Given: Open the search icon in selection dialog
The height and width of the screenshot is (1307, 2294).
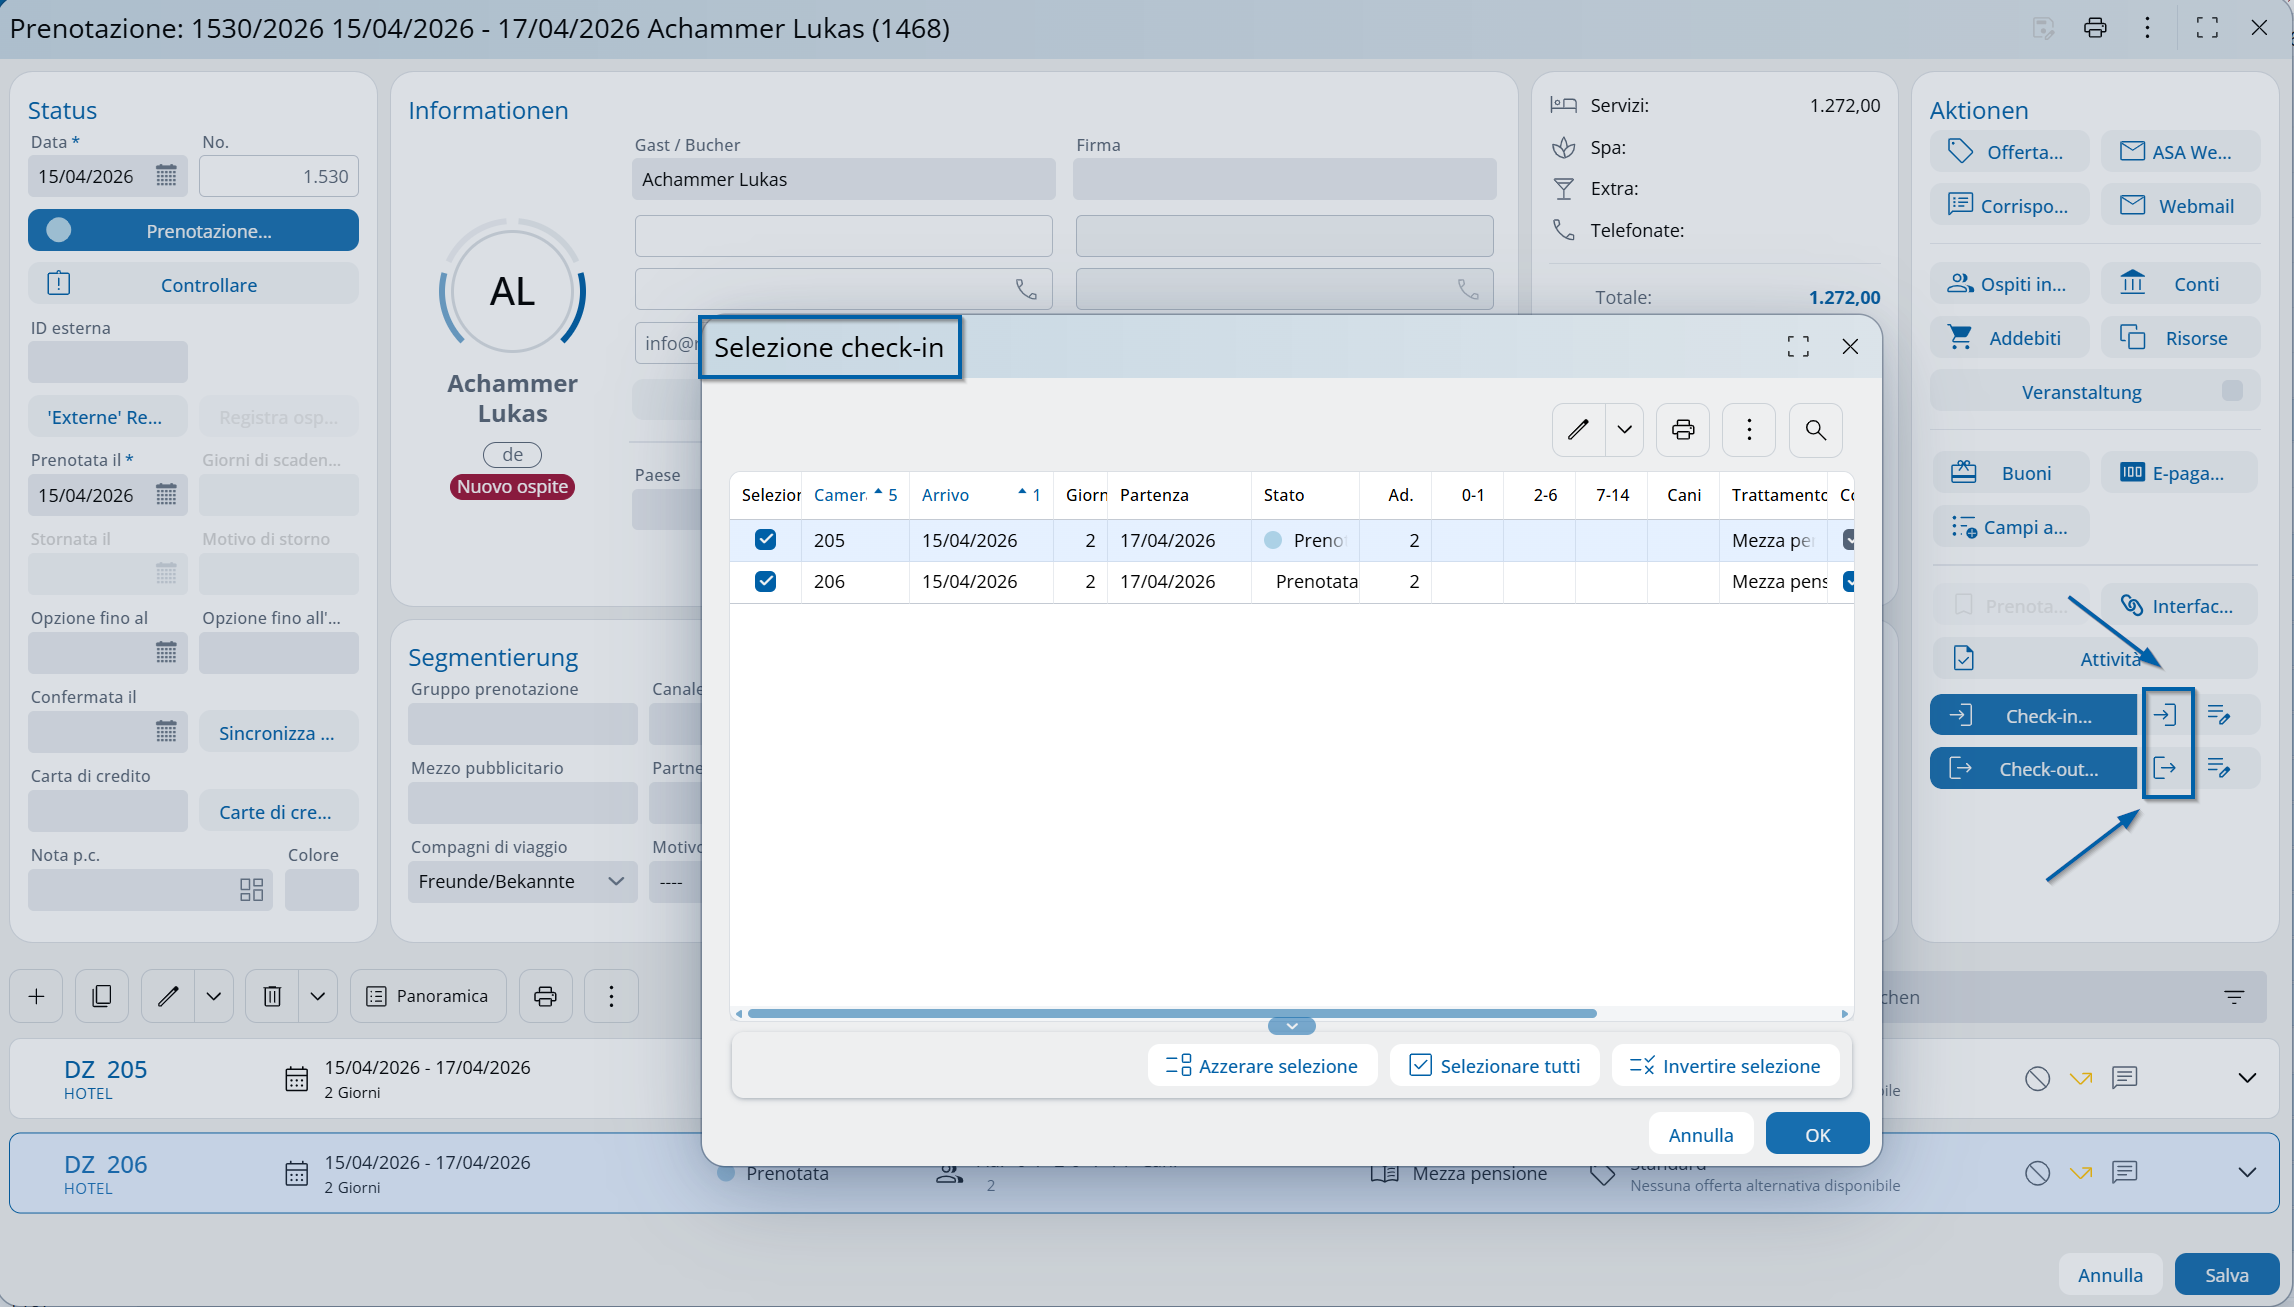Looking at the screenshot, I should (1815, 430).
